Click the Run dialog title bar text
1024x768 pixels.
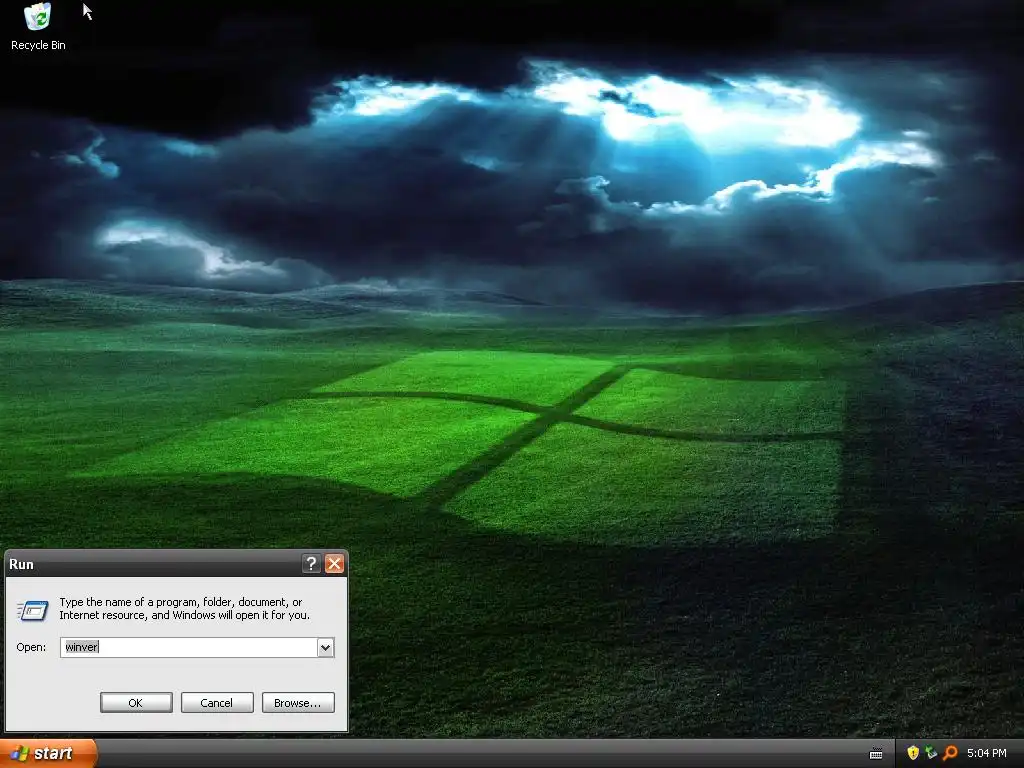[x=22, y=564]
